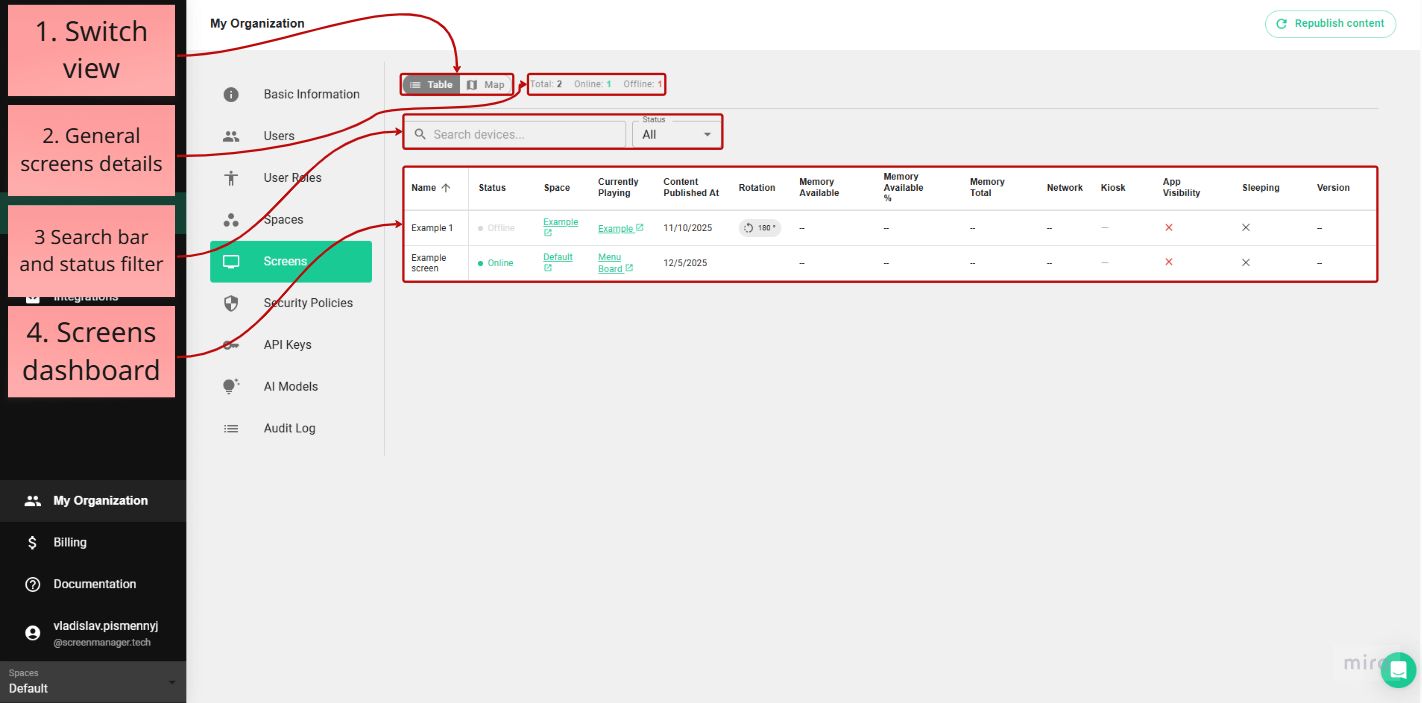Click the Basic Information info icon
This screenshot has width=1422, height=703.
coord(231,93)
